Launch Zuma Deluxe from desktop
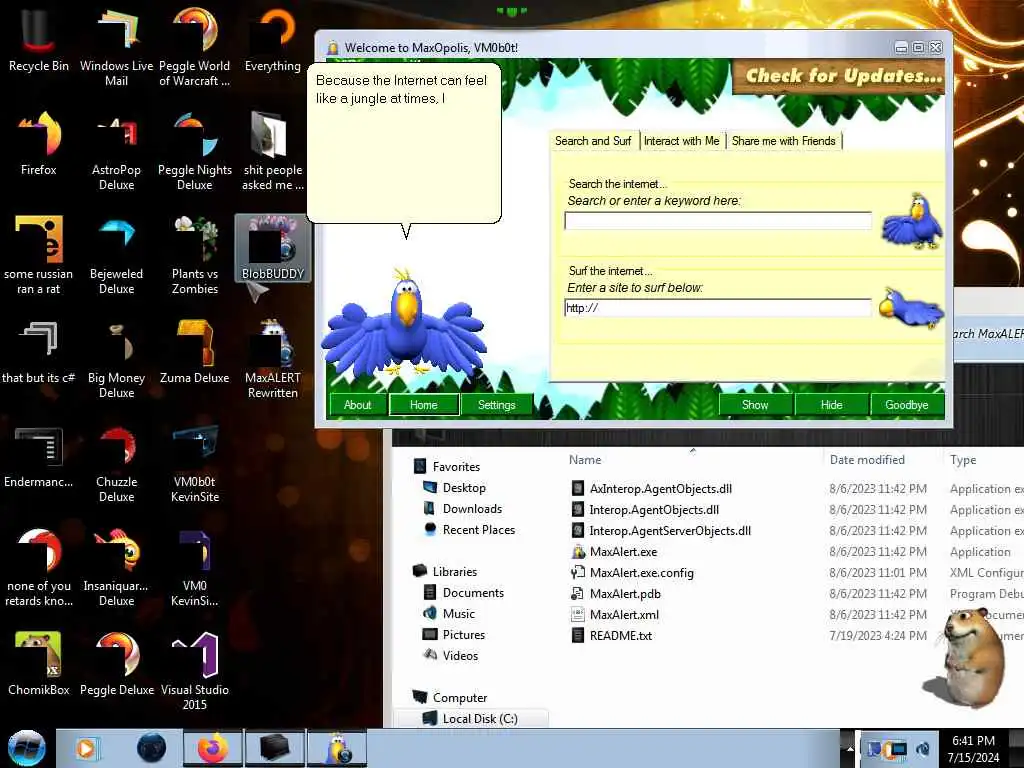Screen dimensions: 1024x768 [x=195, y=351]
